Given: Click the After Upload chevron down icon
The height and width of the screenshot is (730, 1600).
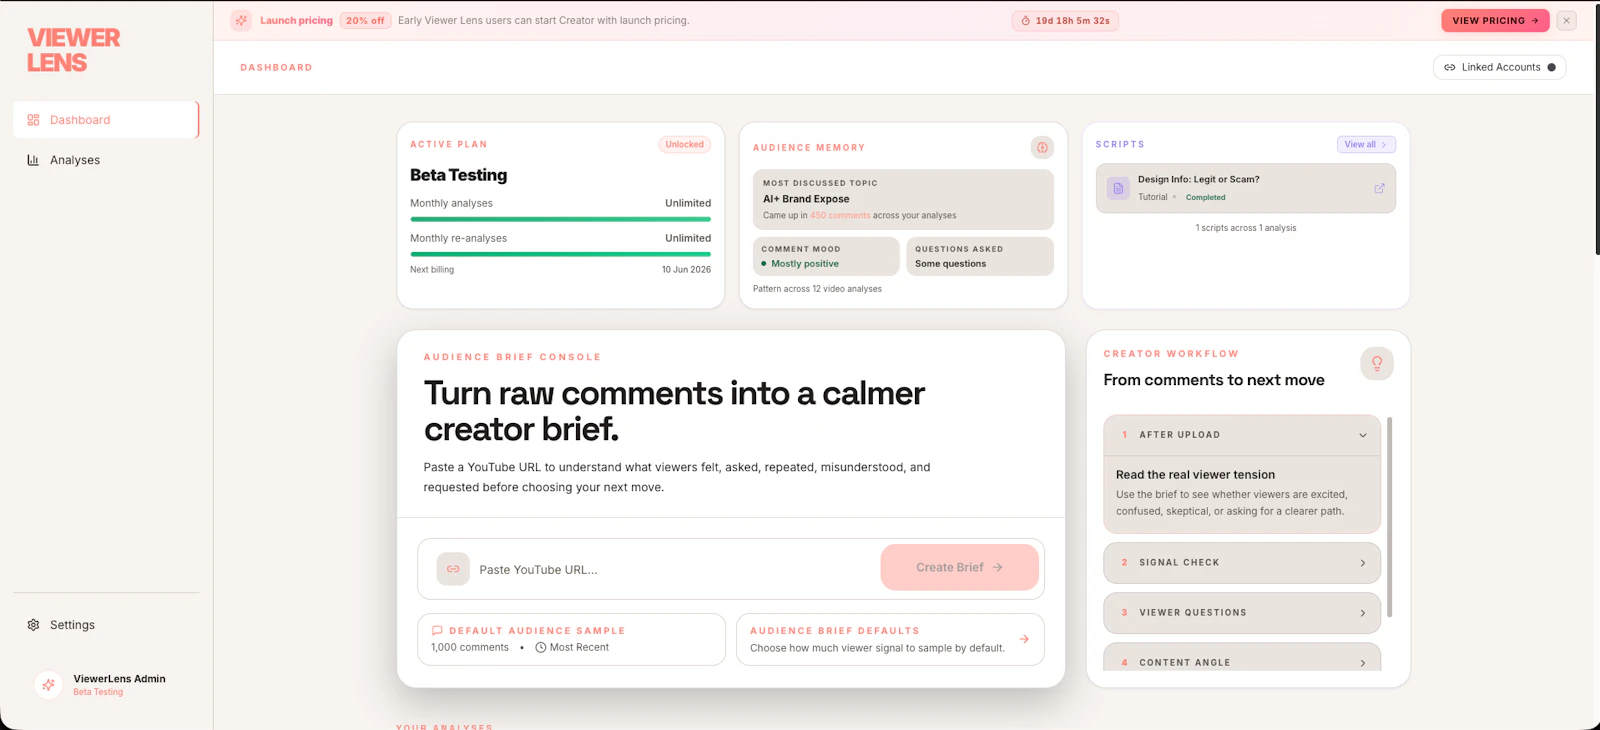Looking at the screenshot, I should tap(1362, 435).
